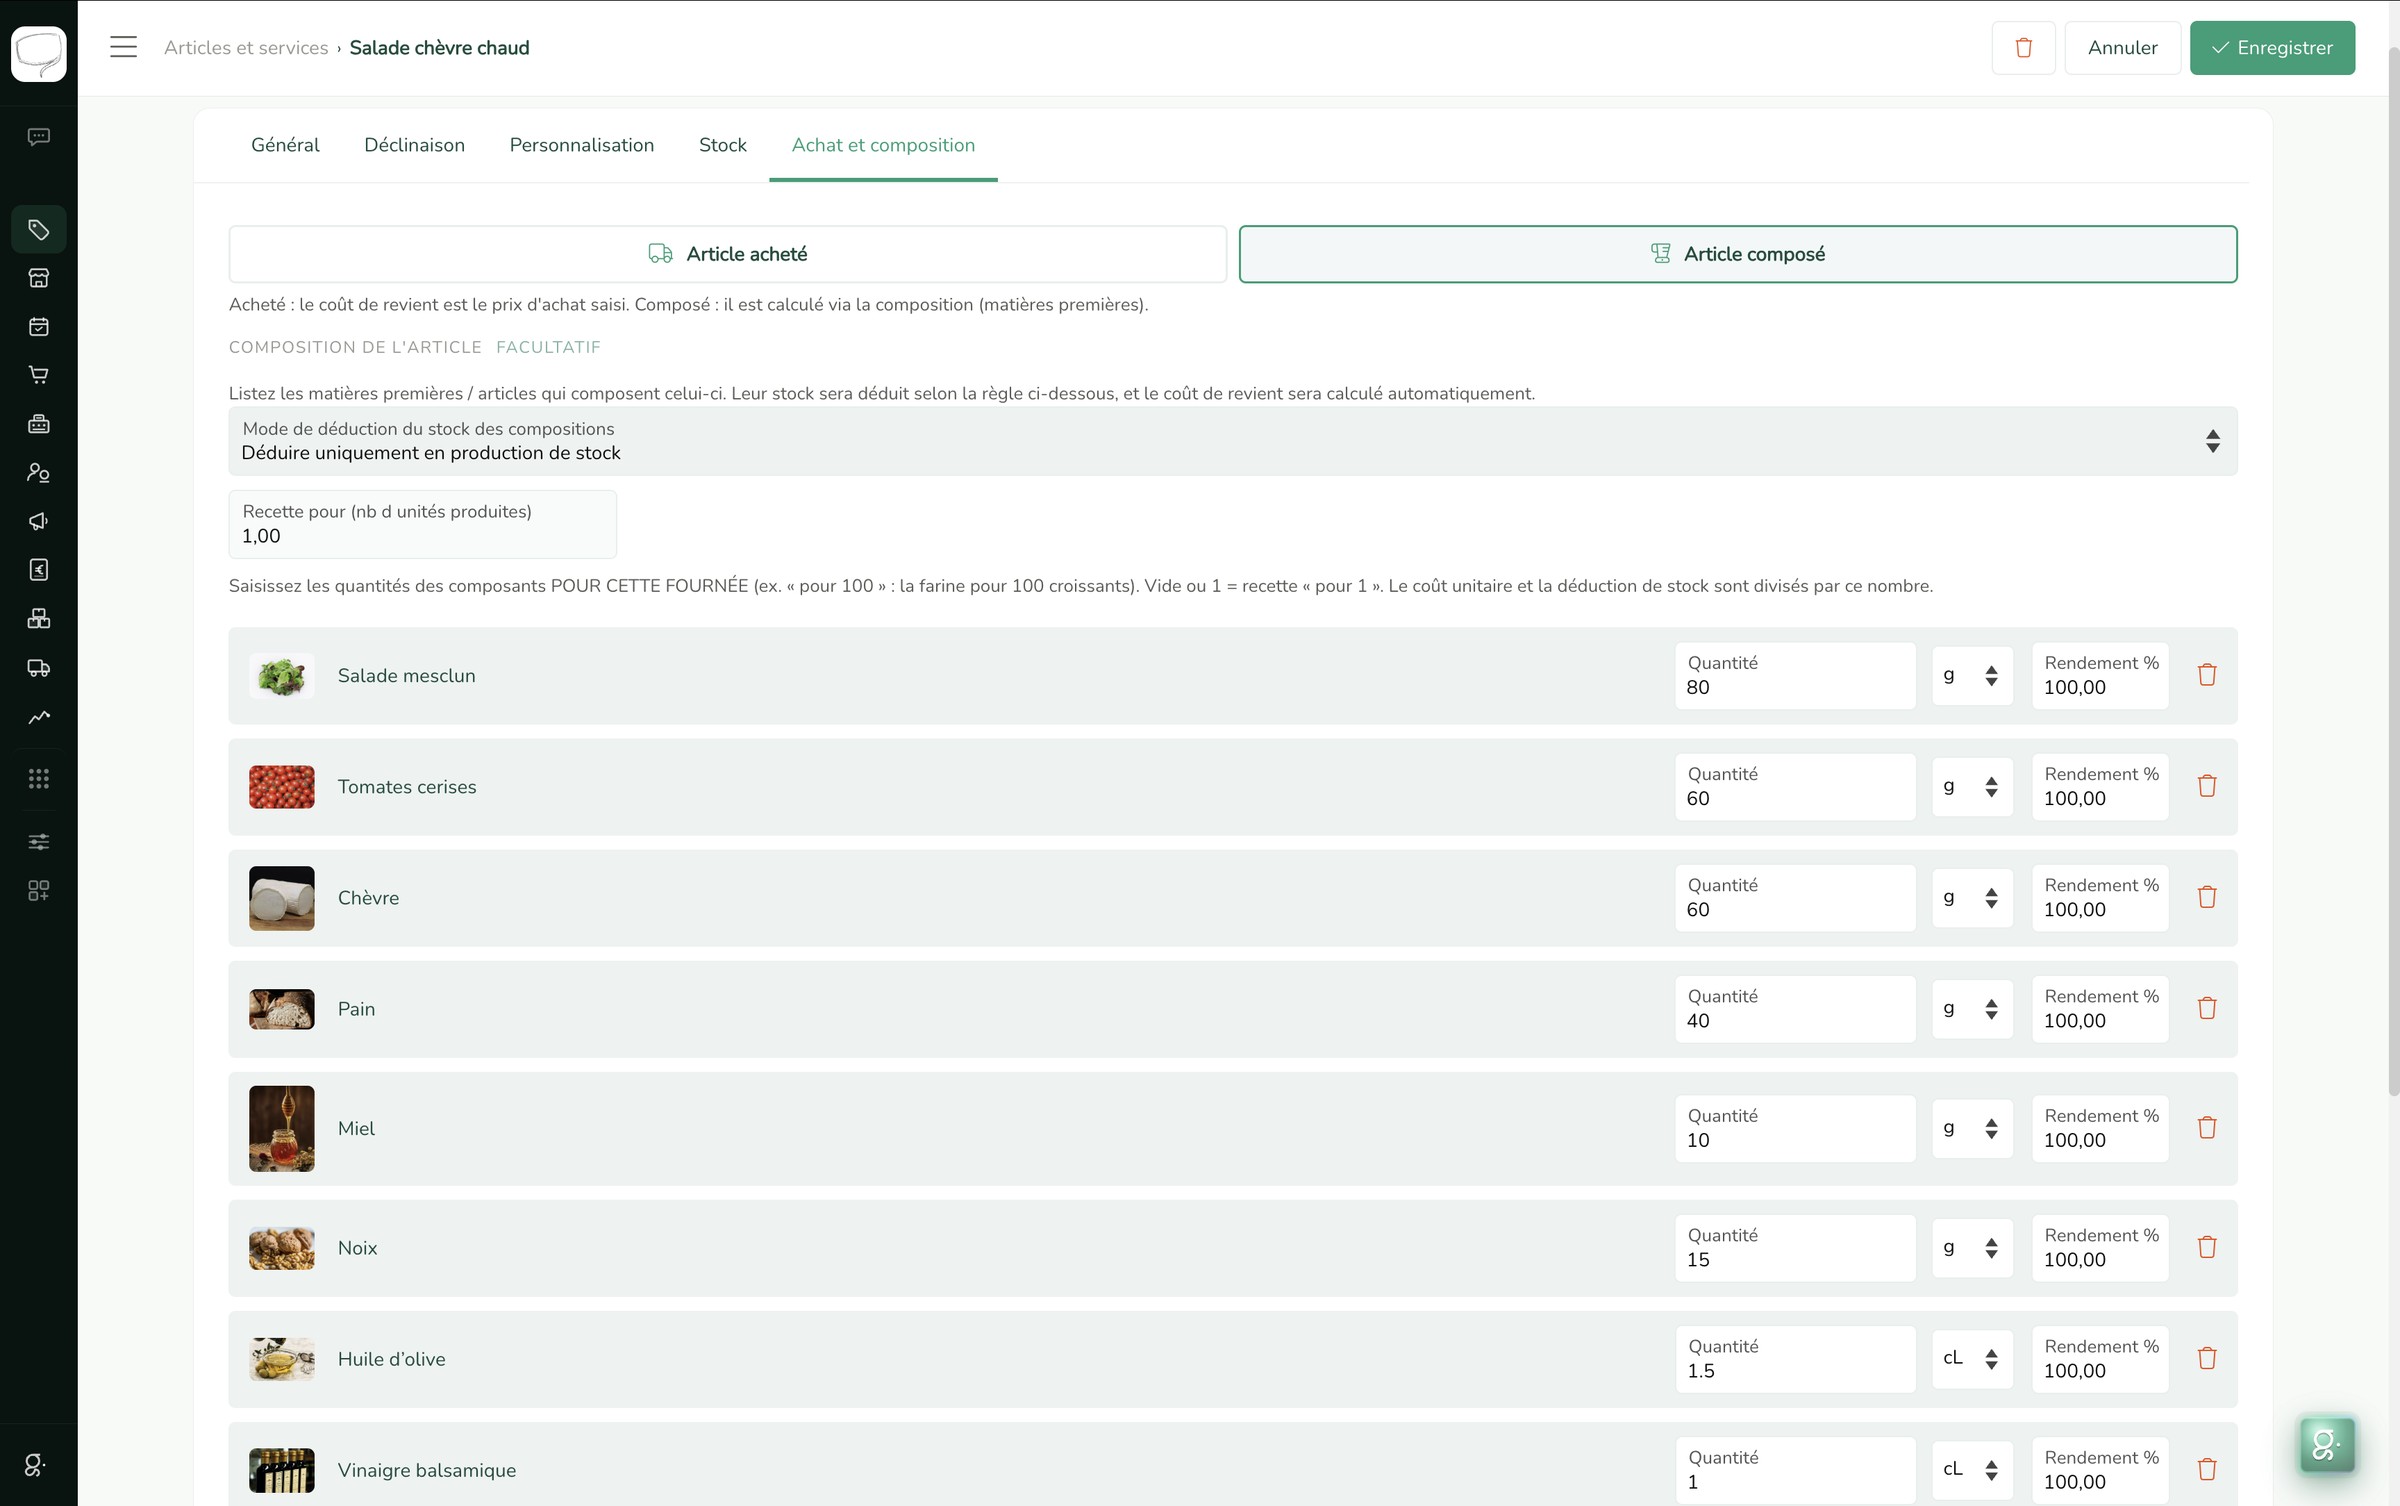The image size is (2400, 1506).
Task: Change unit for Huile d'olive
Action: pos(1972,1359)
